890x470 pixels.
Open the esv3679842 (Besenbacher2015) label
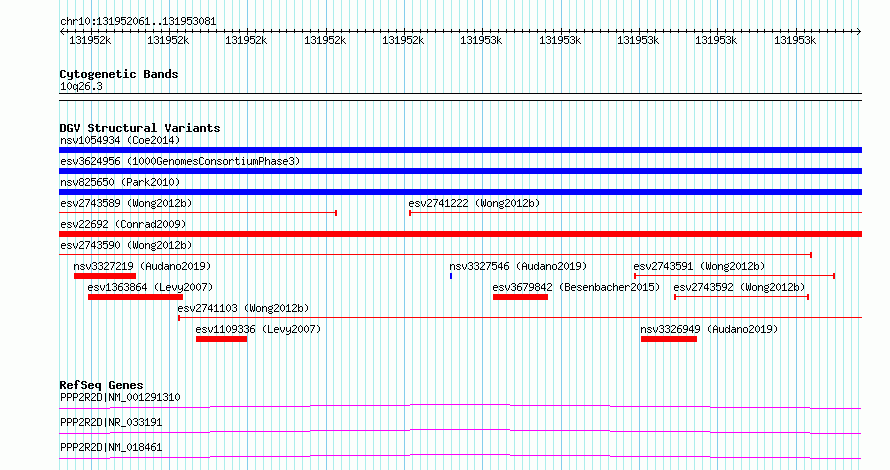tap(576, 287)
